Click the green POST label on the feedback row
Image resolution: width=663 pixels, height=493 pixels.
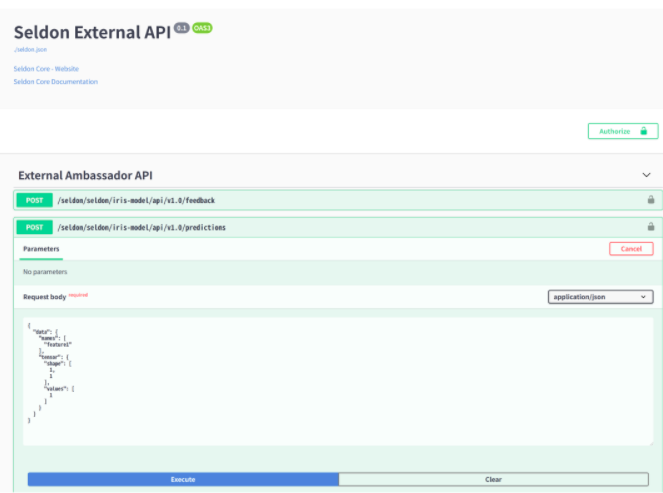click(35, 200)
